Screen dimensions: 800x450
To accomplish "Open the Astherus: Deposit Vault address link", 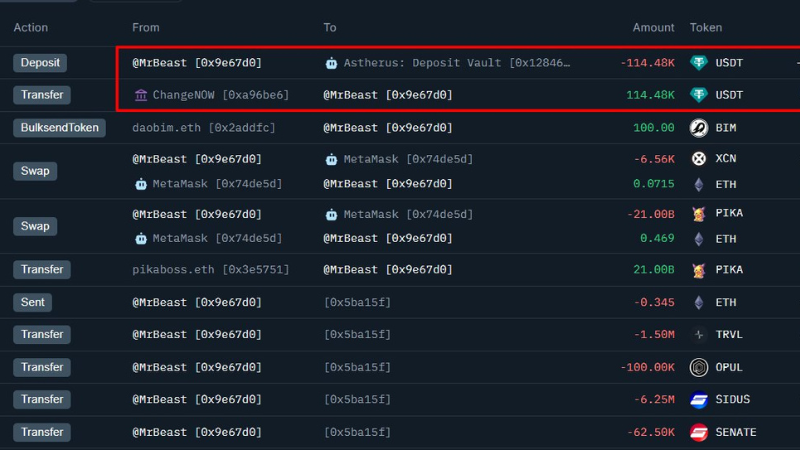I will (x=457, y=63).
